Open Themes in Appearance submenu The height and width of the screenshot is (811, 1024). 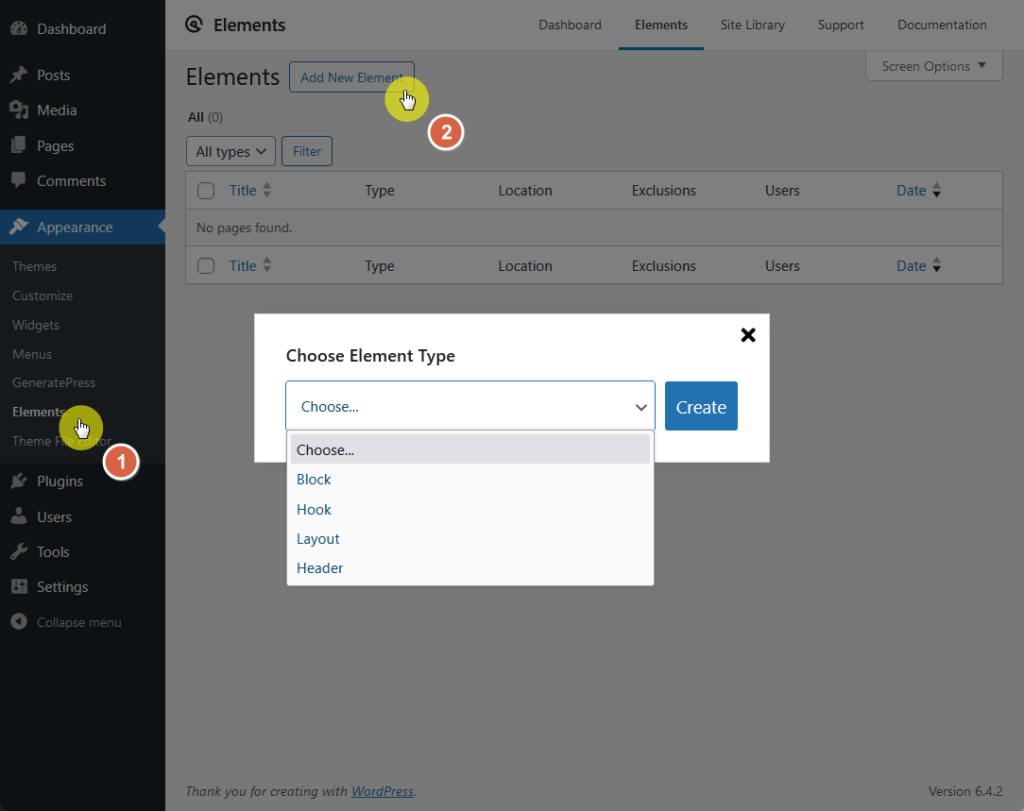(x=34, y=266)
